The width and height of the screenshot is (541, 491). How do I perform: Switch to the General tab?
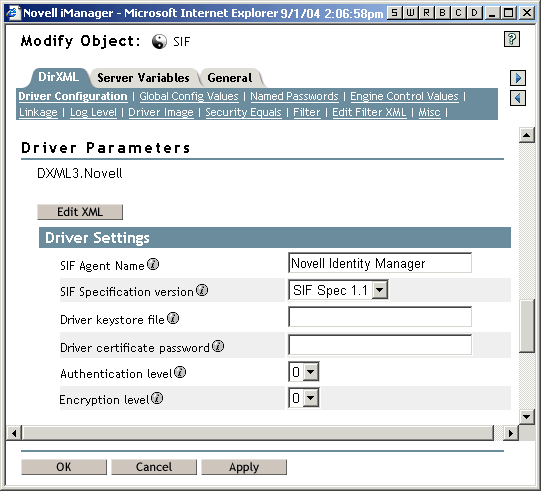[230, 78]
